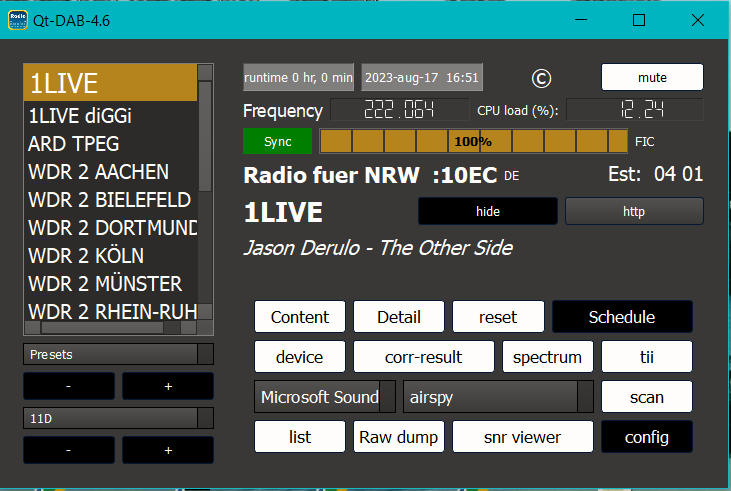
Task: Show the corr-result window
Action: [423, 357]
